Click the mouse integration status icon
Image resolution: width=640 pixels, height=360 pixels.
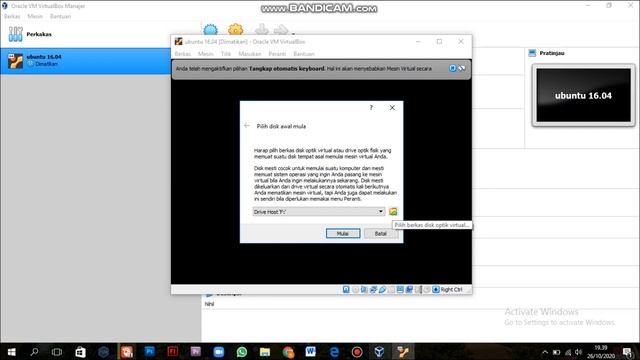[427, 289]
